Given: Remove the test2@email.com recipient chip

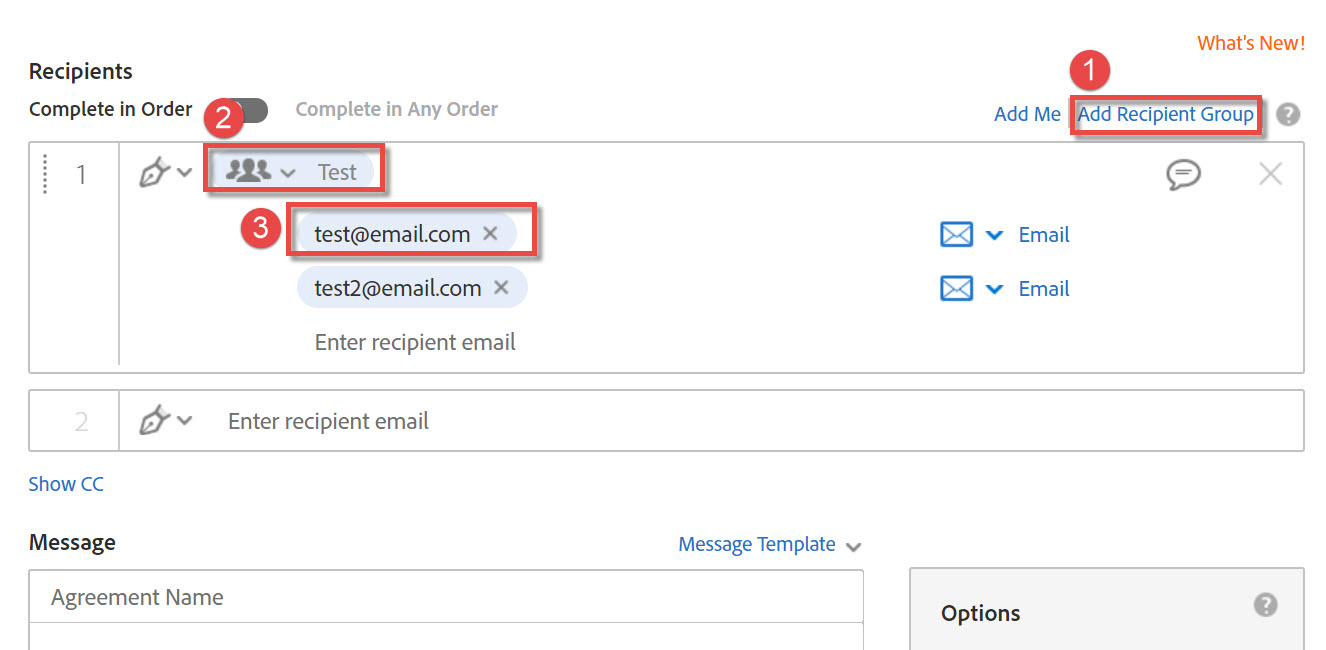Looking at the screenshot, I should (502, 288).
